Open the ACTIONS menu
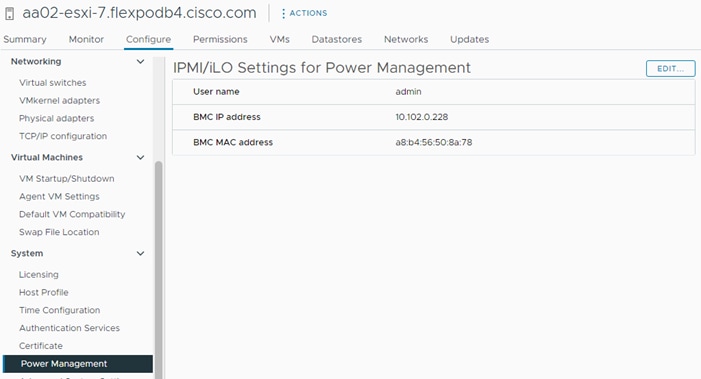 (x=304, y=13)
